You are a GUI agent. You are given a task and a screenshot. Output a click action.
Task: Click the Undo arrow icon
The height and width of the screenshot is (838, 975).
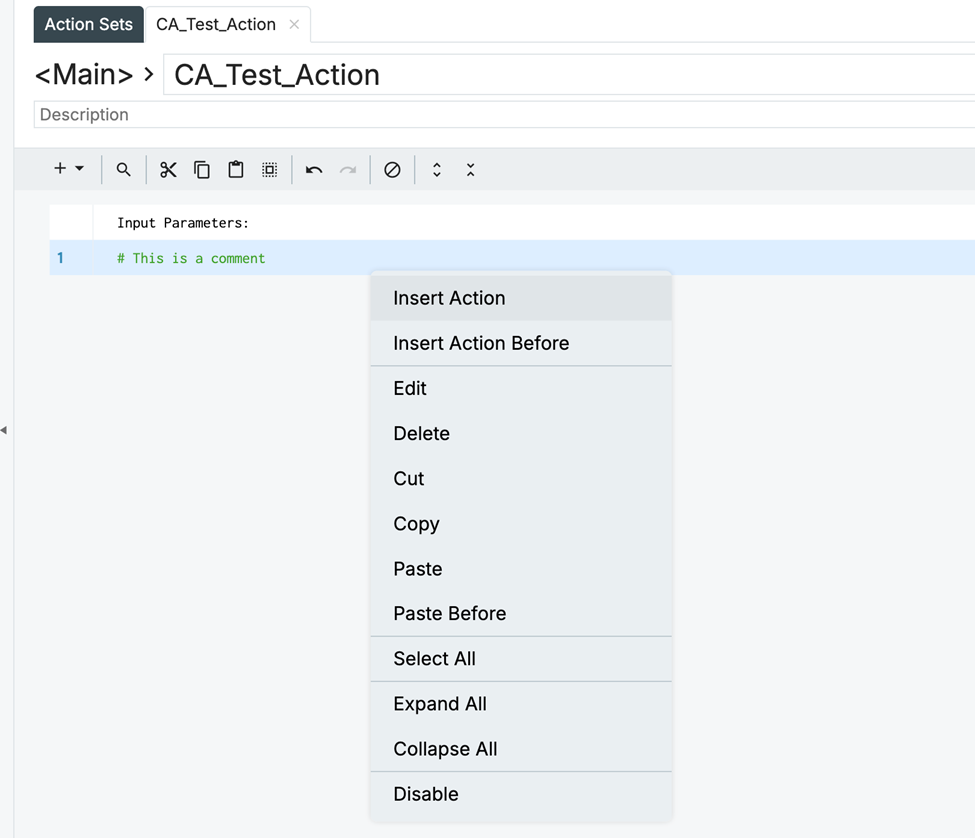[x=314, y=170]
